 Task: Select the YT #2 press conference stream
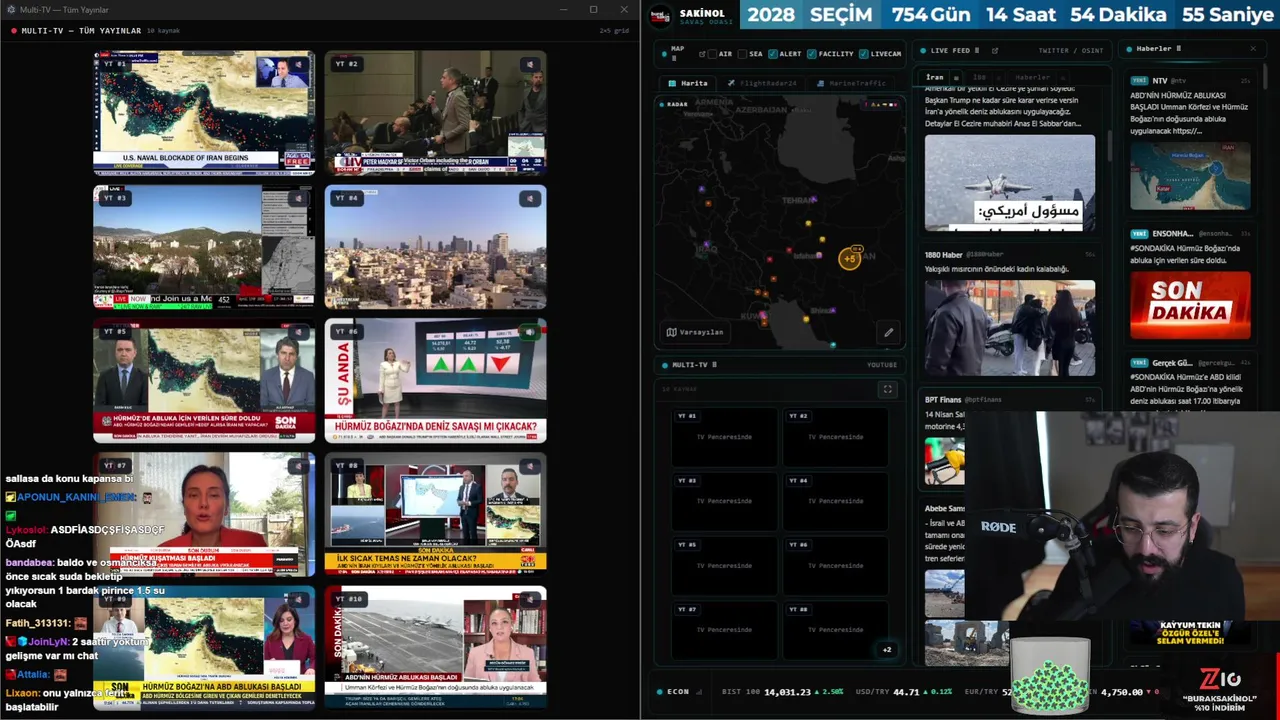(x=435, y=113)
